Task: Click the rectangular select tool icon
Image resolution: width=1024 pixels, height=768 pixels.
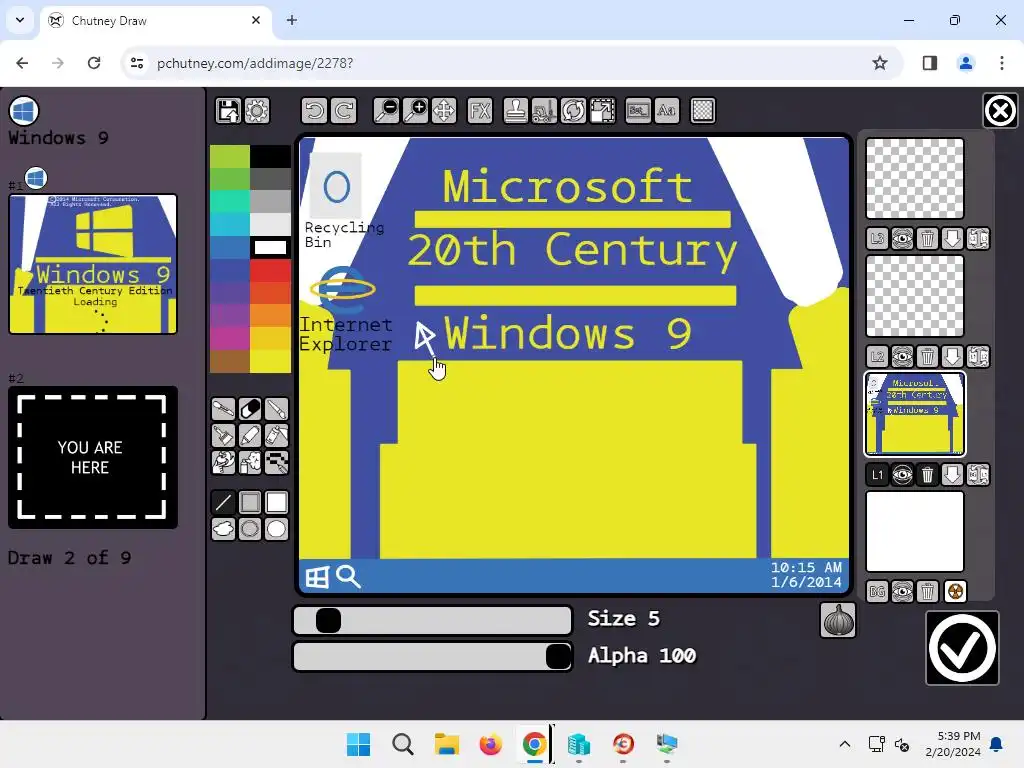Action: (x=638, y=110)
